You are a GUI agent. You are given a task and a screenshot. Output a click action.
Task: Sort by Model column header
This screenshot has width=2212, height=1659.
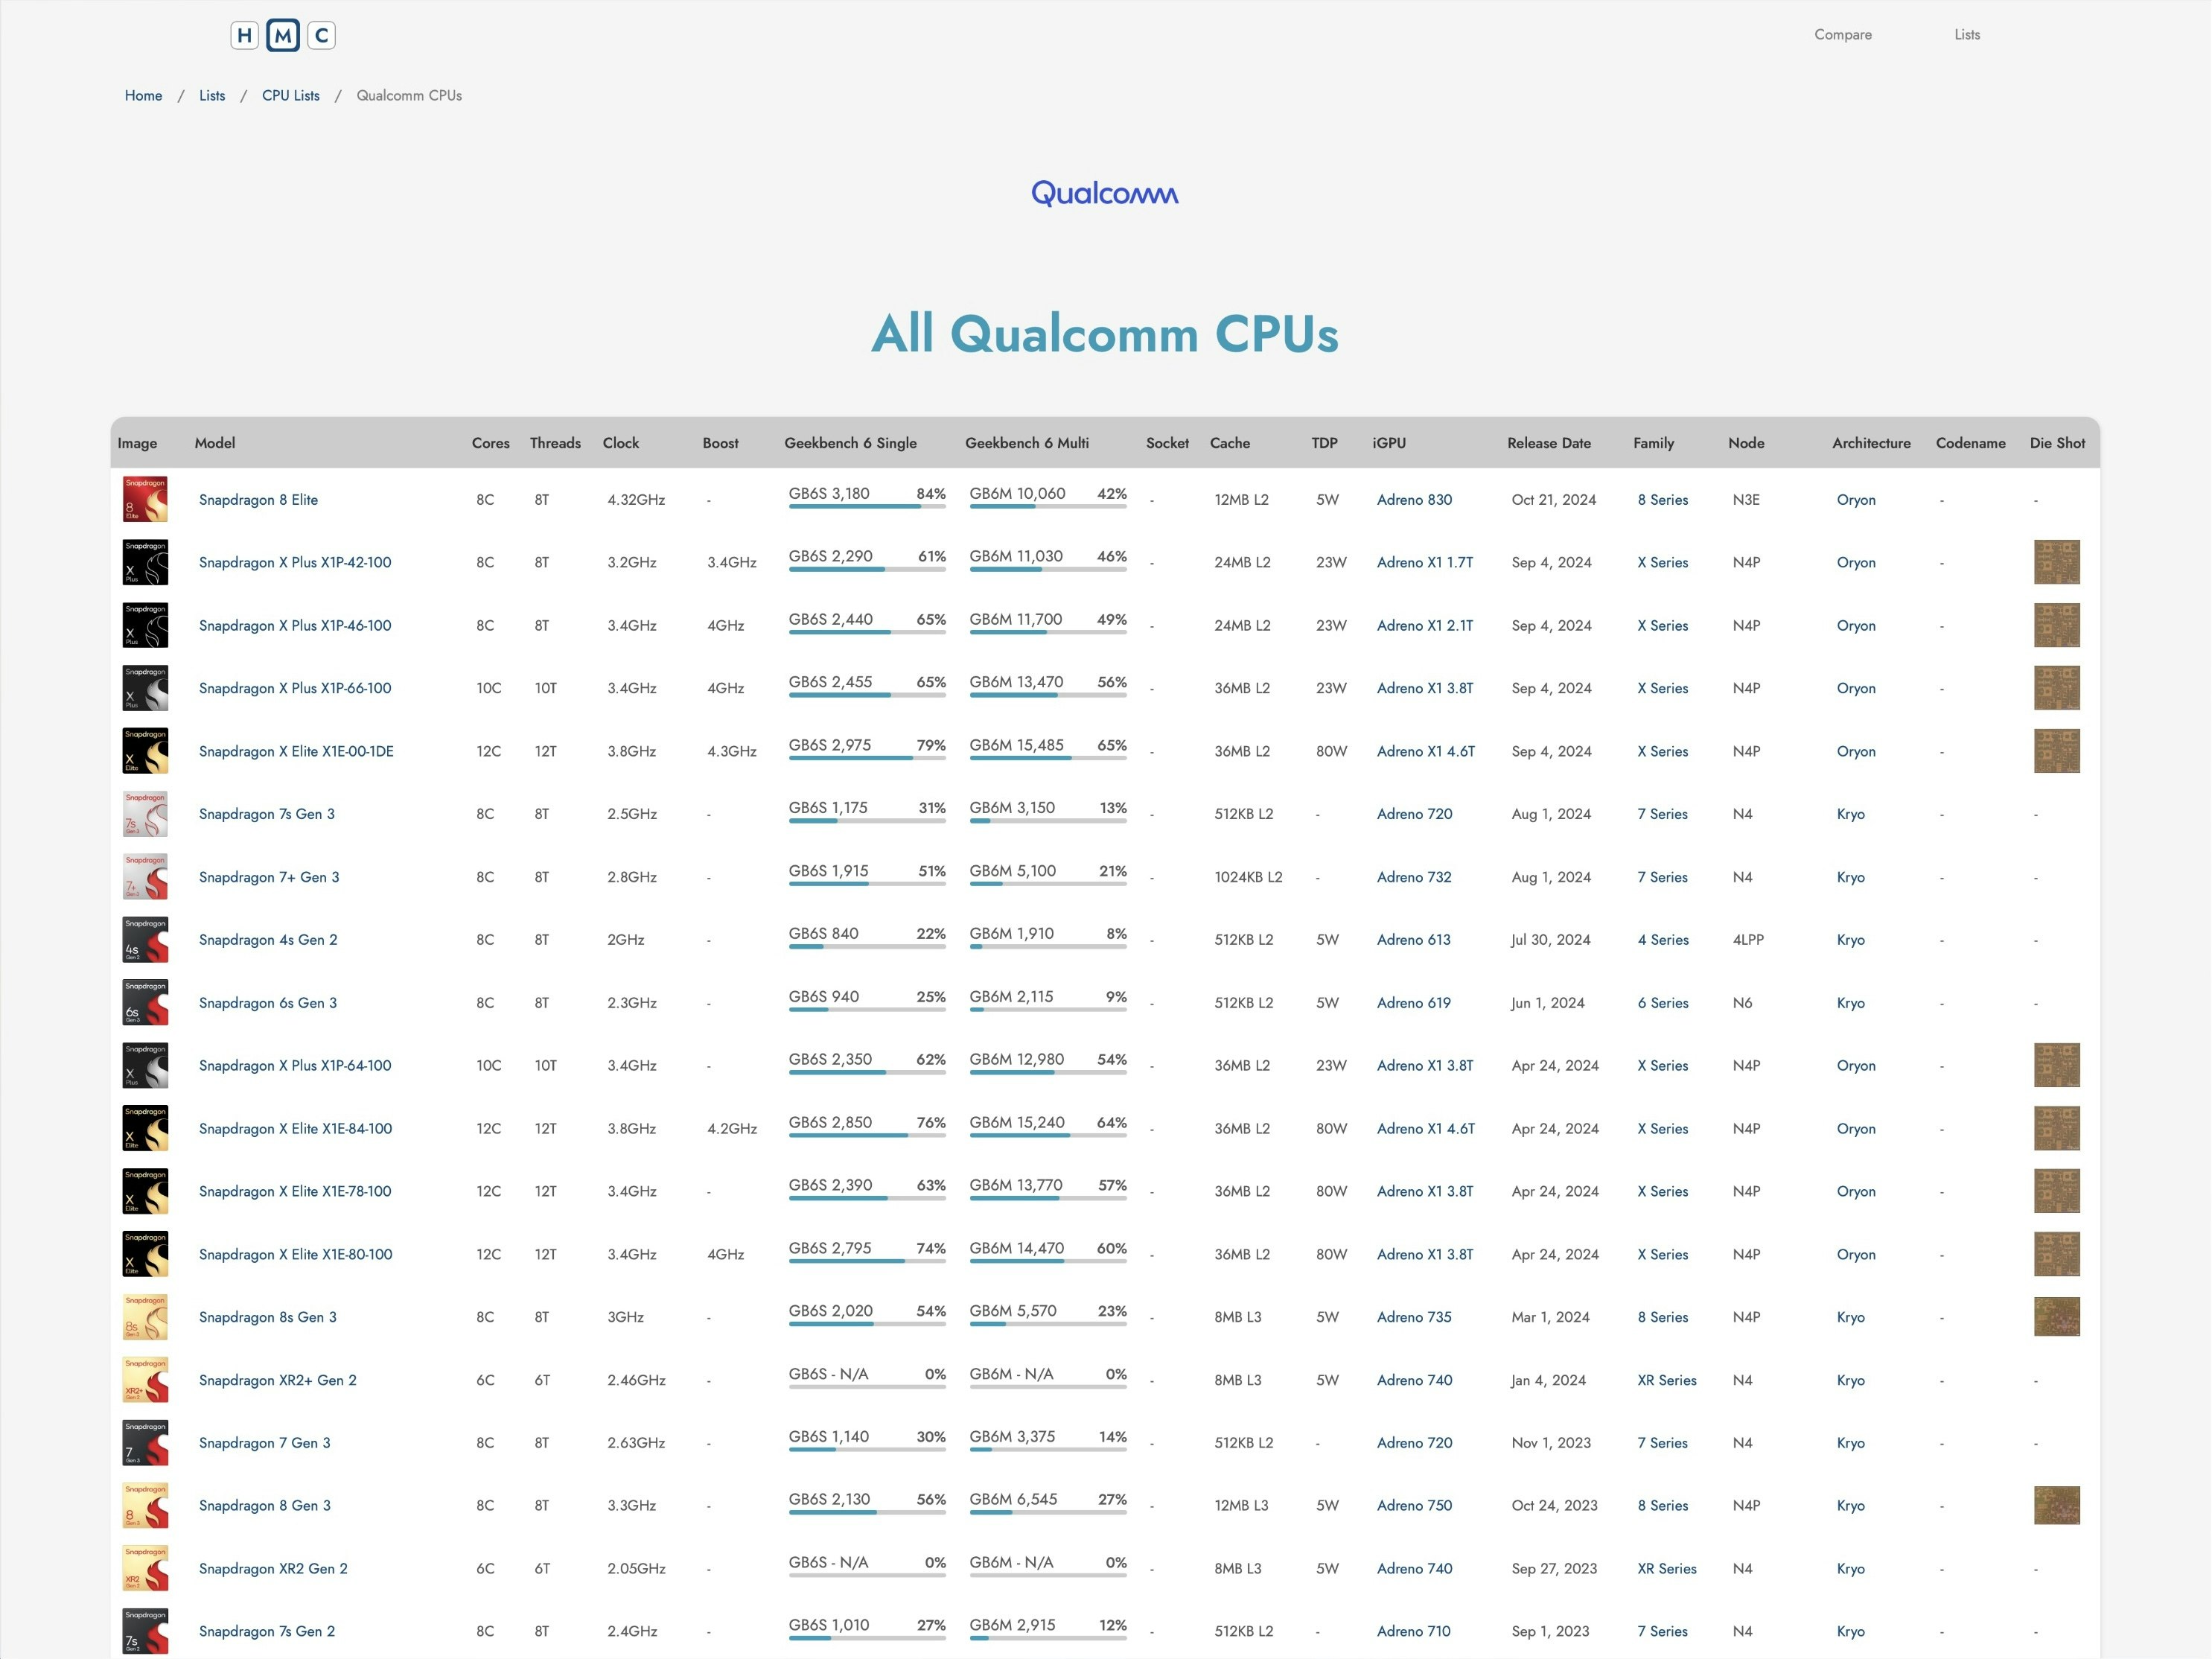215,443
